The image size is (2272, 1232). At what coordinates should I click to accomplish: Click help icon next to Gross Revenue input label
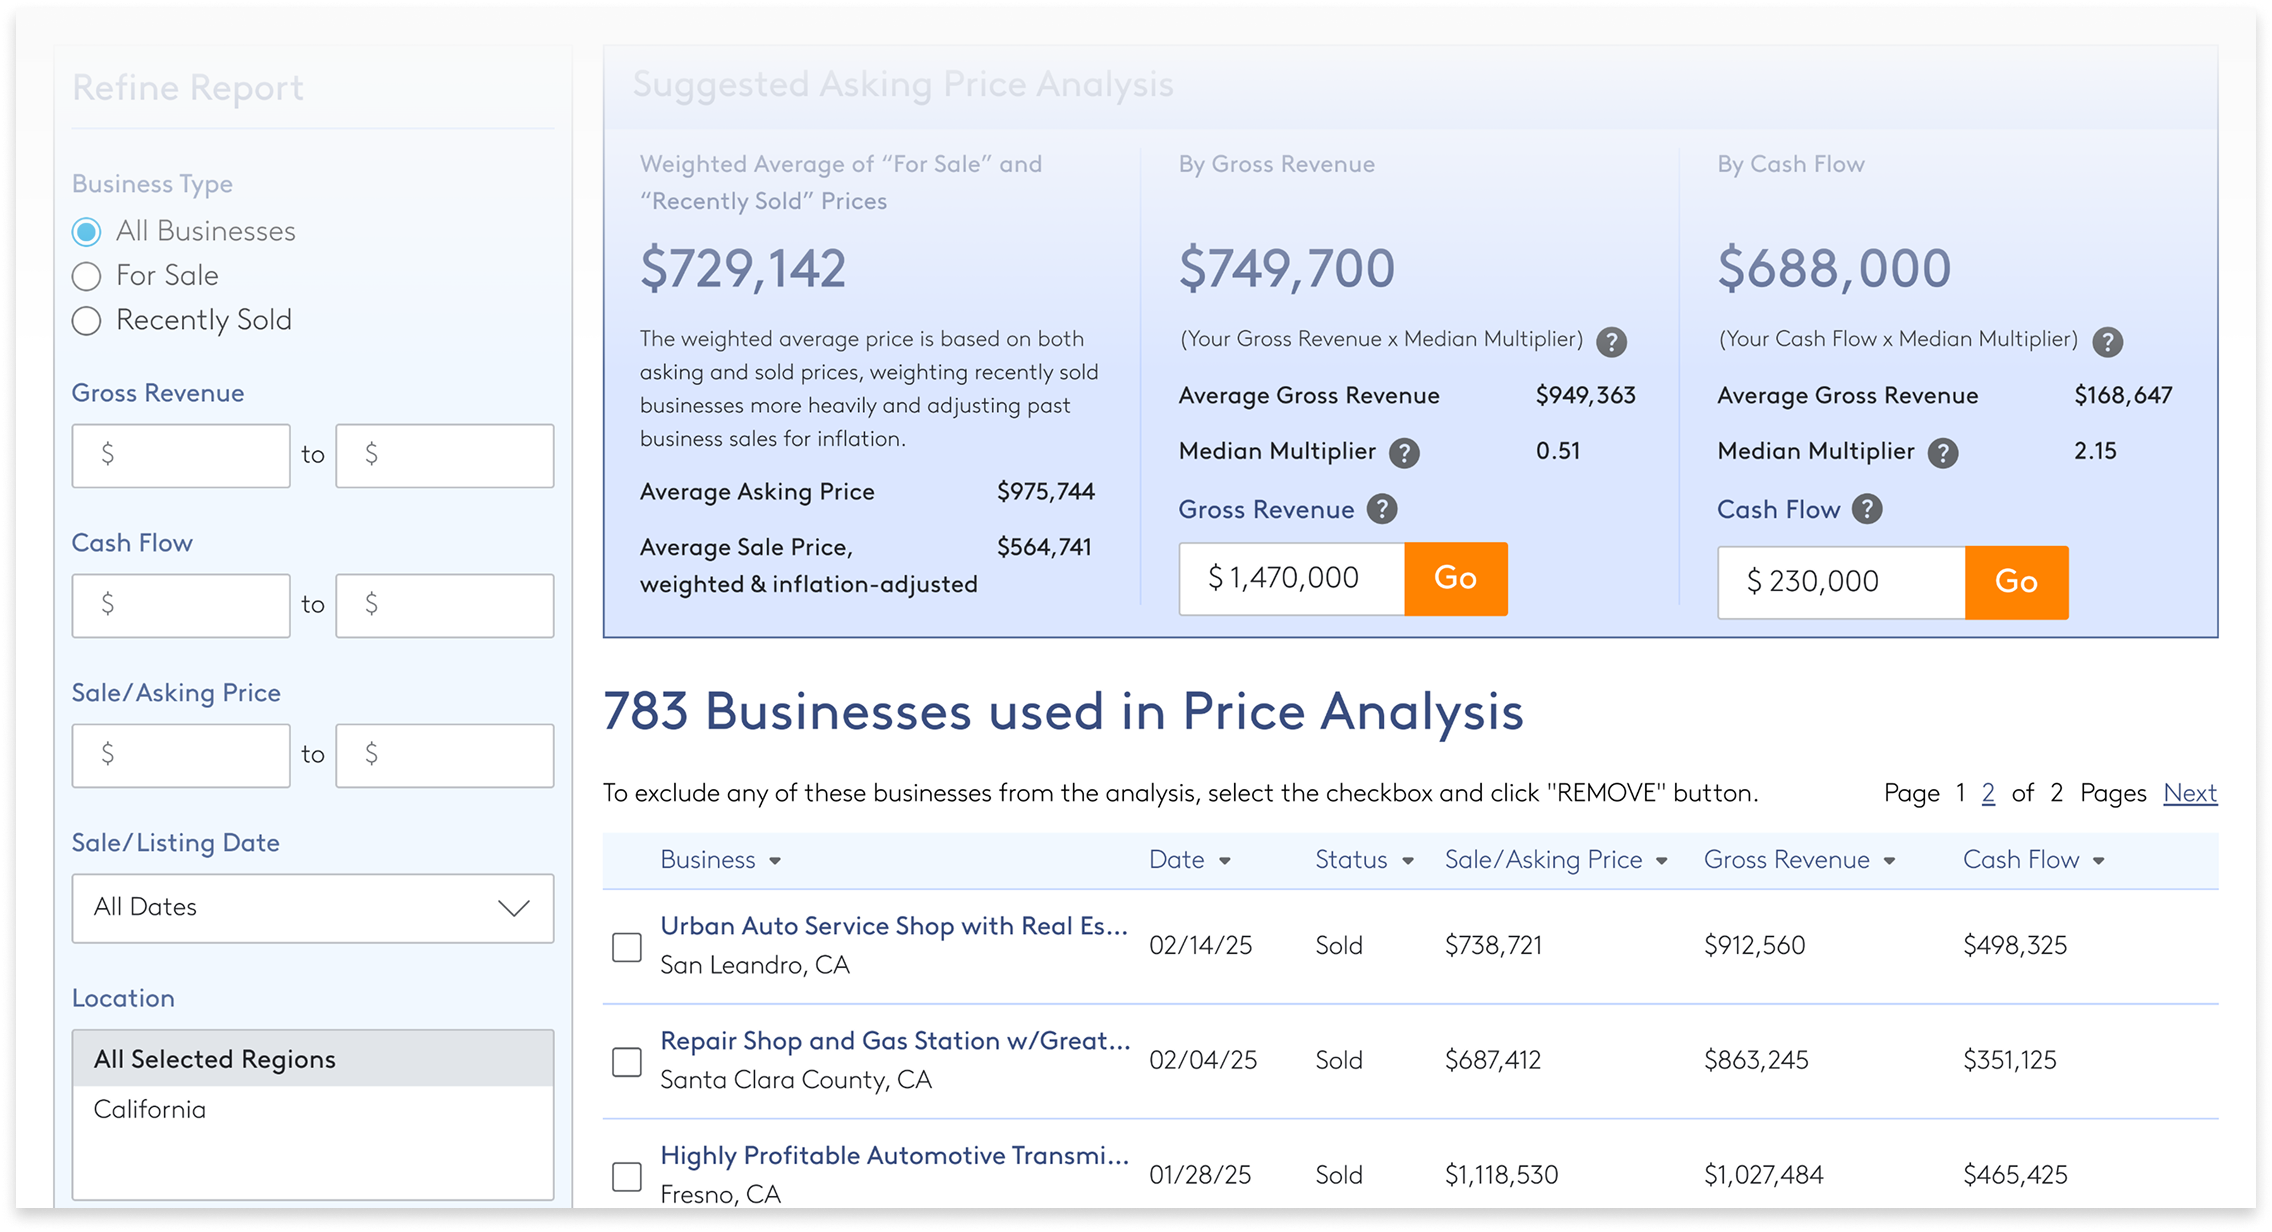(1382, 510)
